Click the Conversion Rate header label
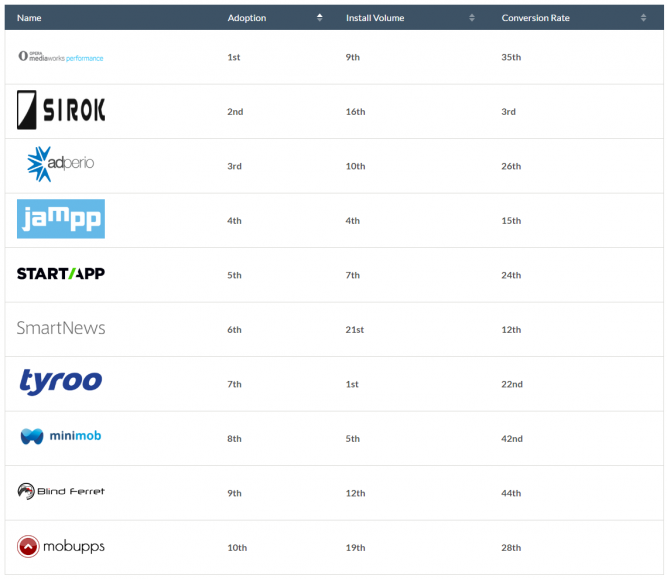The height and width of the screenshot is (579, 667). [x=535, y=17]
